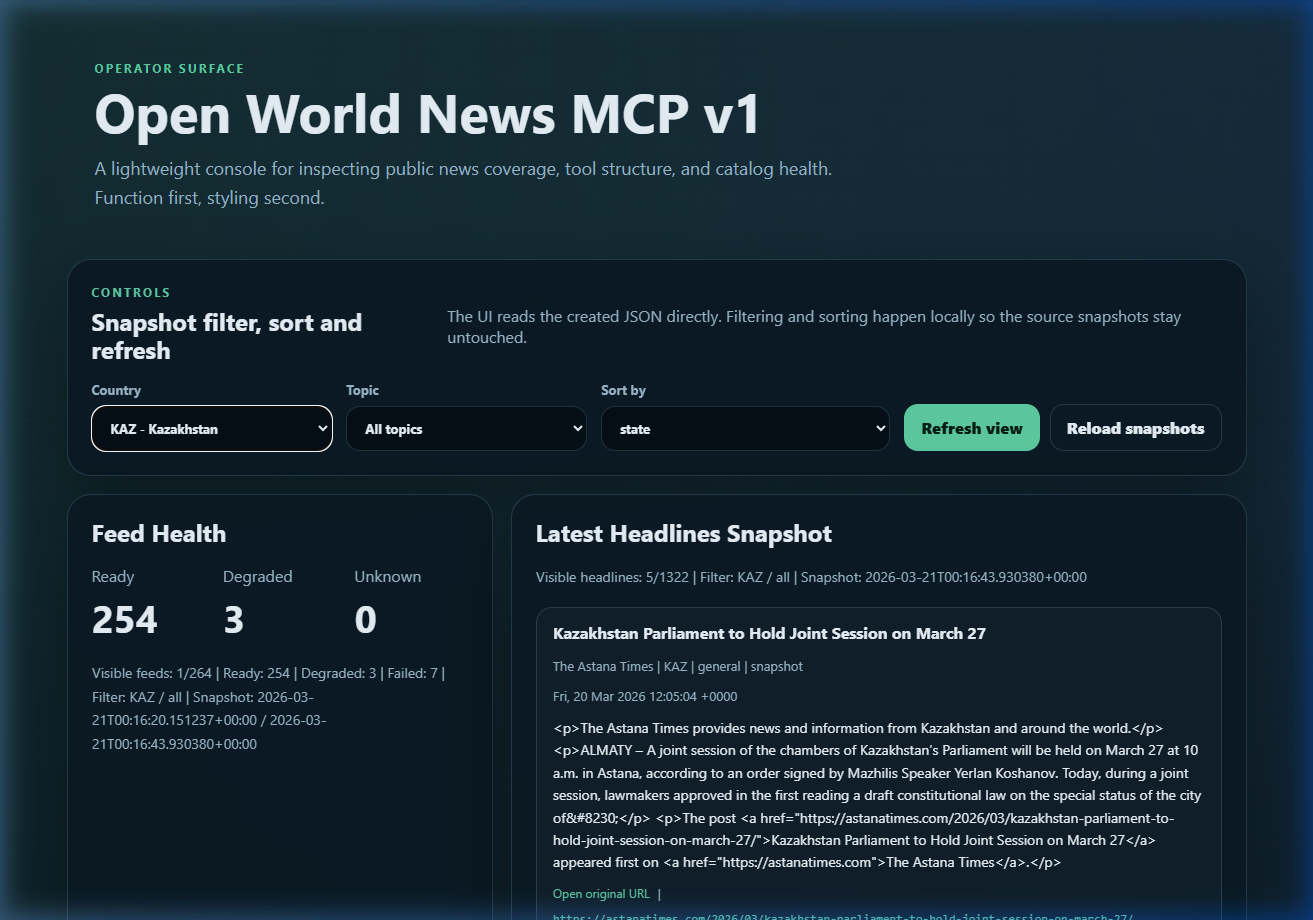Click the 'Topic' field label
The width and height of the screenshot is (1313, 920).
pyautogui.click(x=363, y=391)
